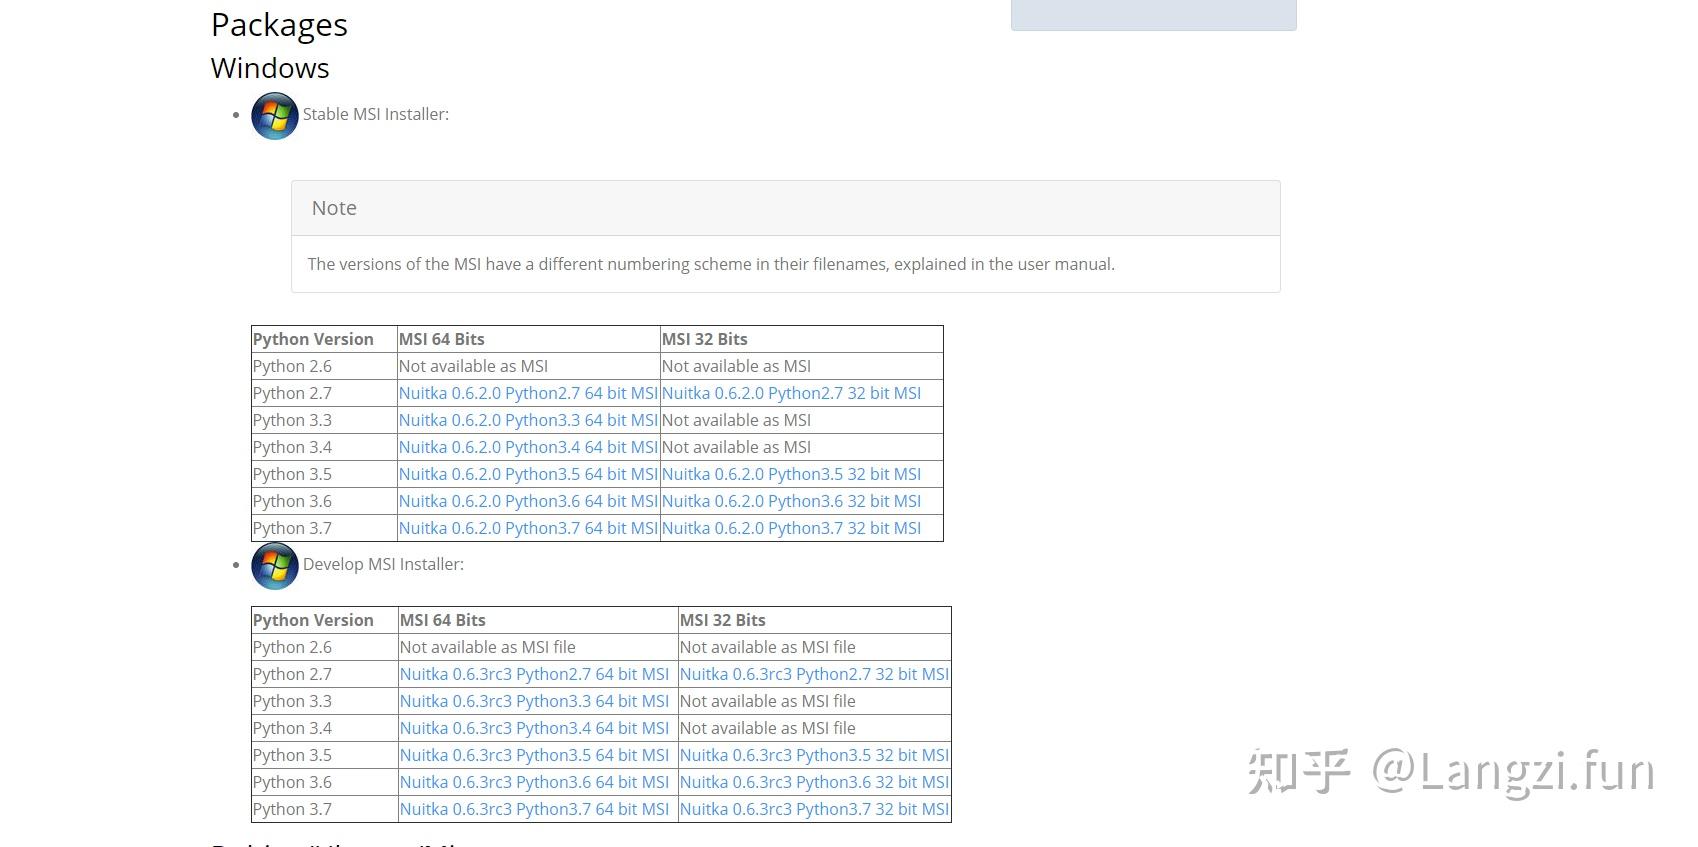This screenshot has height=847, width=1698.
Task: Select Nuitka 0.6.2.0 Python3.7 64 bit MSI
Action: (x=528, y=528)
